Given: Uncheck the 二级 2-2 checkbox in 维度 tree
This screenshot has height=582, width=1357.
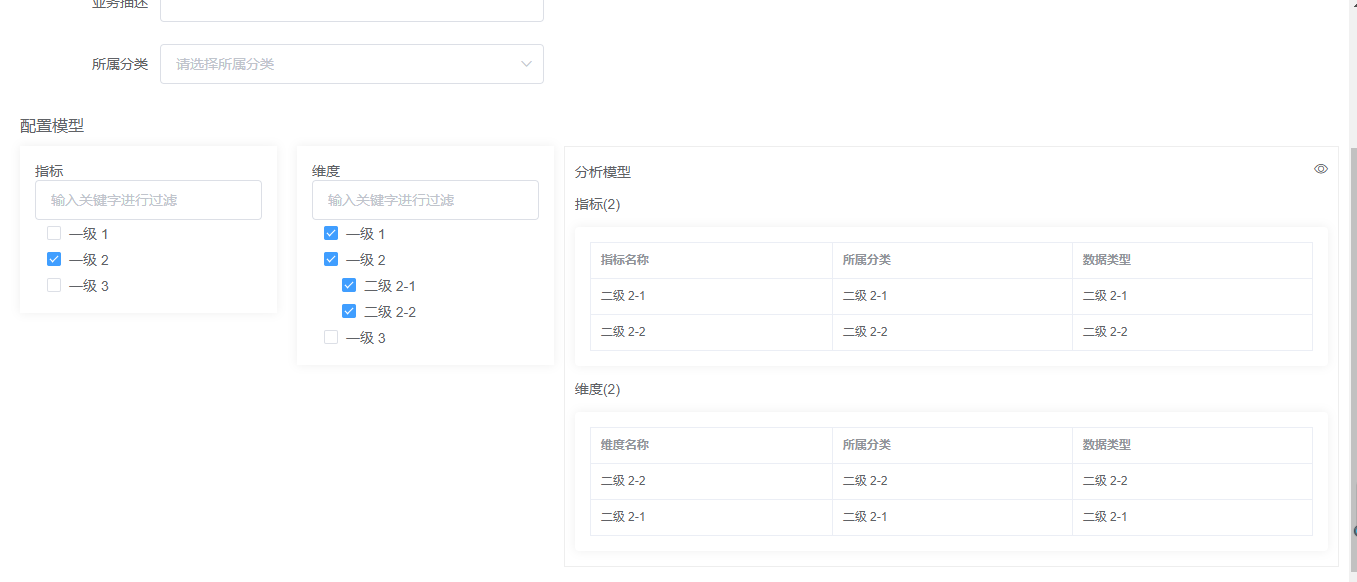Looking at the screenshot, I should coord(349,311).
